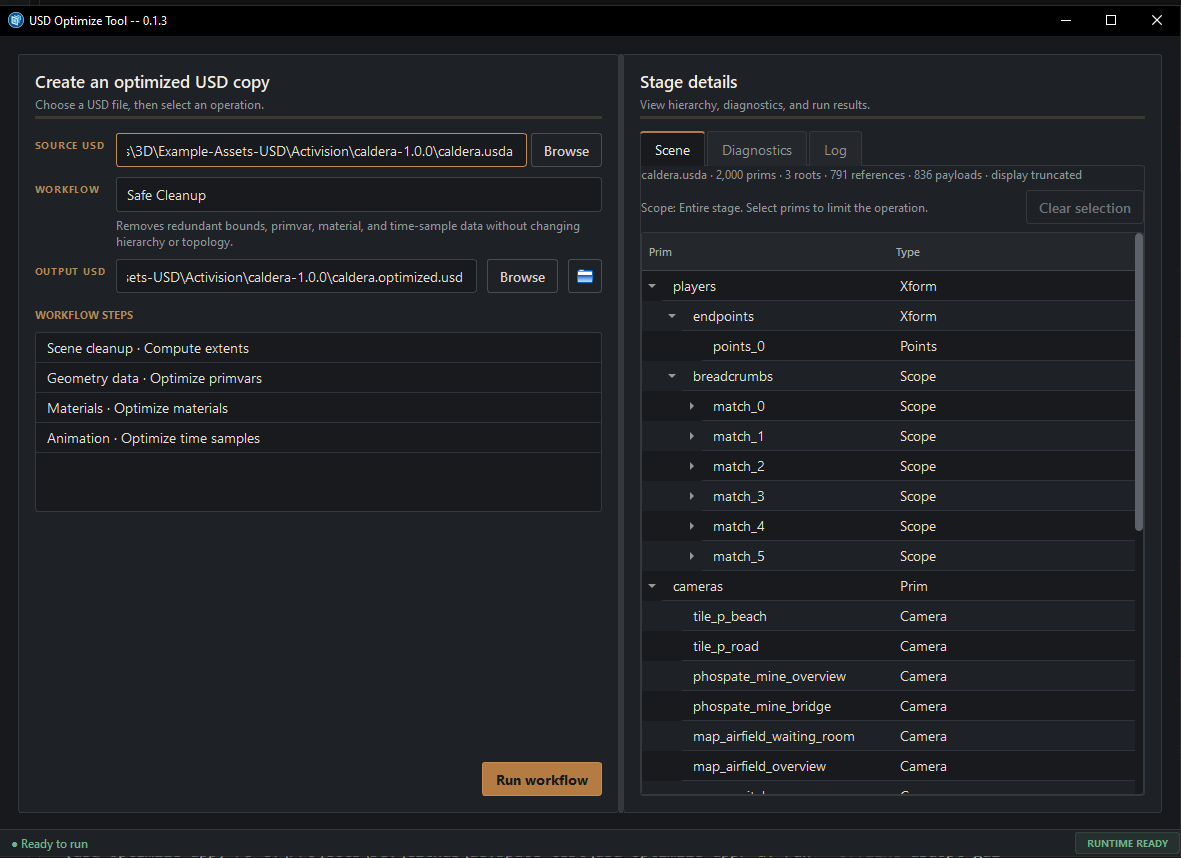The image size is (1181, 858).
Task: Maximize the USD Optimize Tool window
Action: [x=1111, y=20]
